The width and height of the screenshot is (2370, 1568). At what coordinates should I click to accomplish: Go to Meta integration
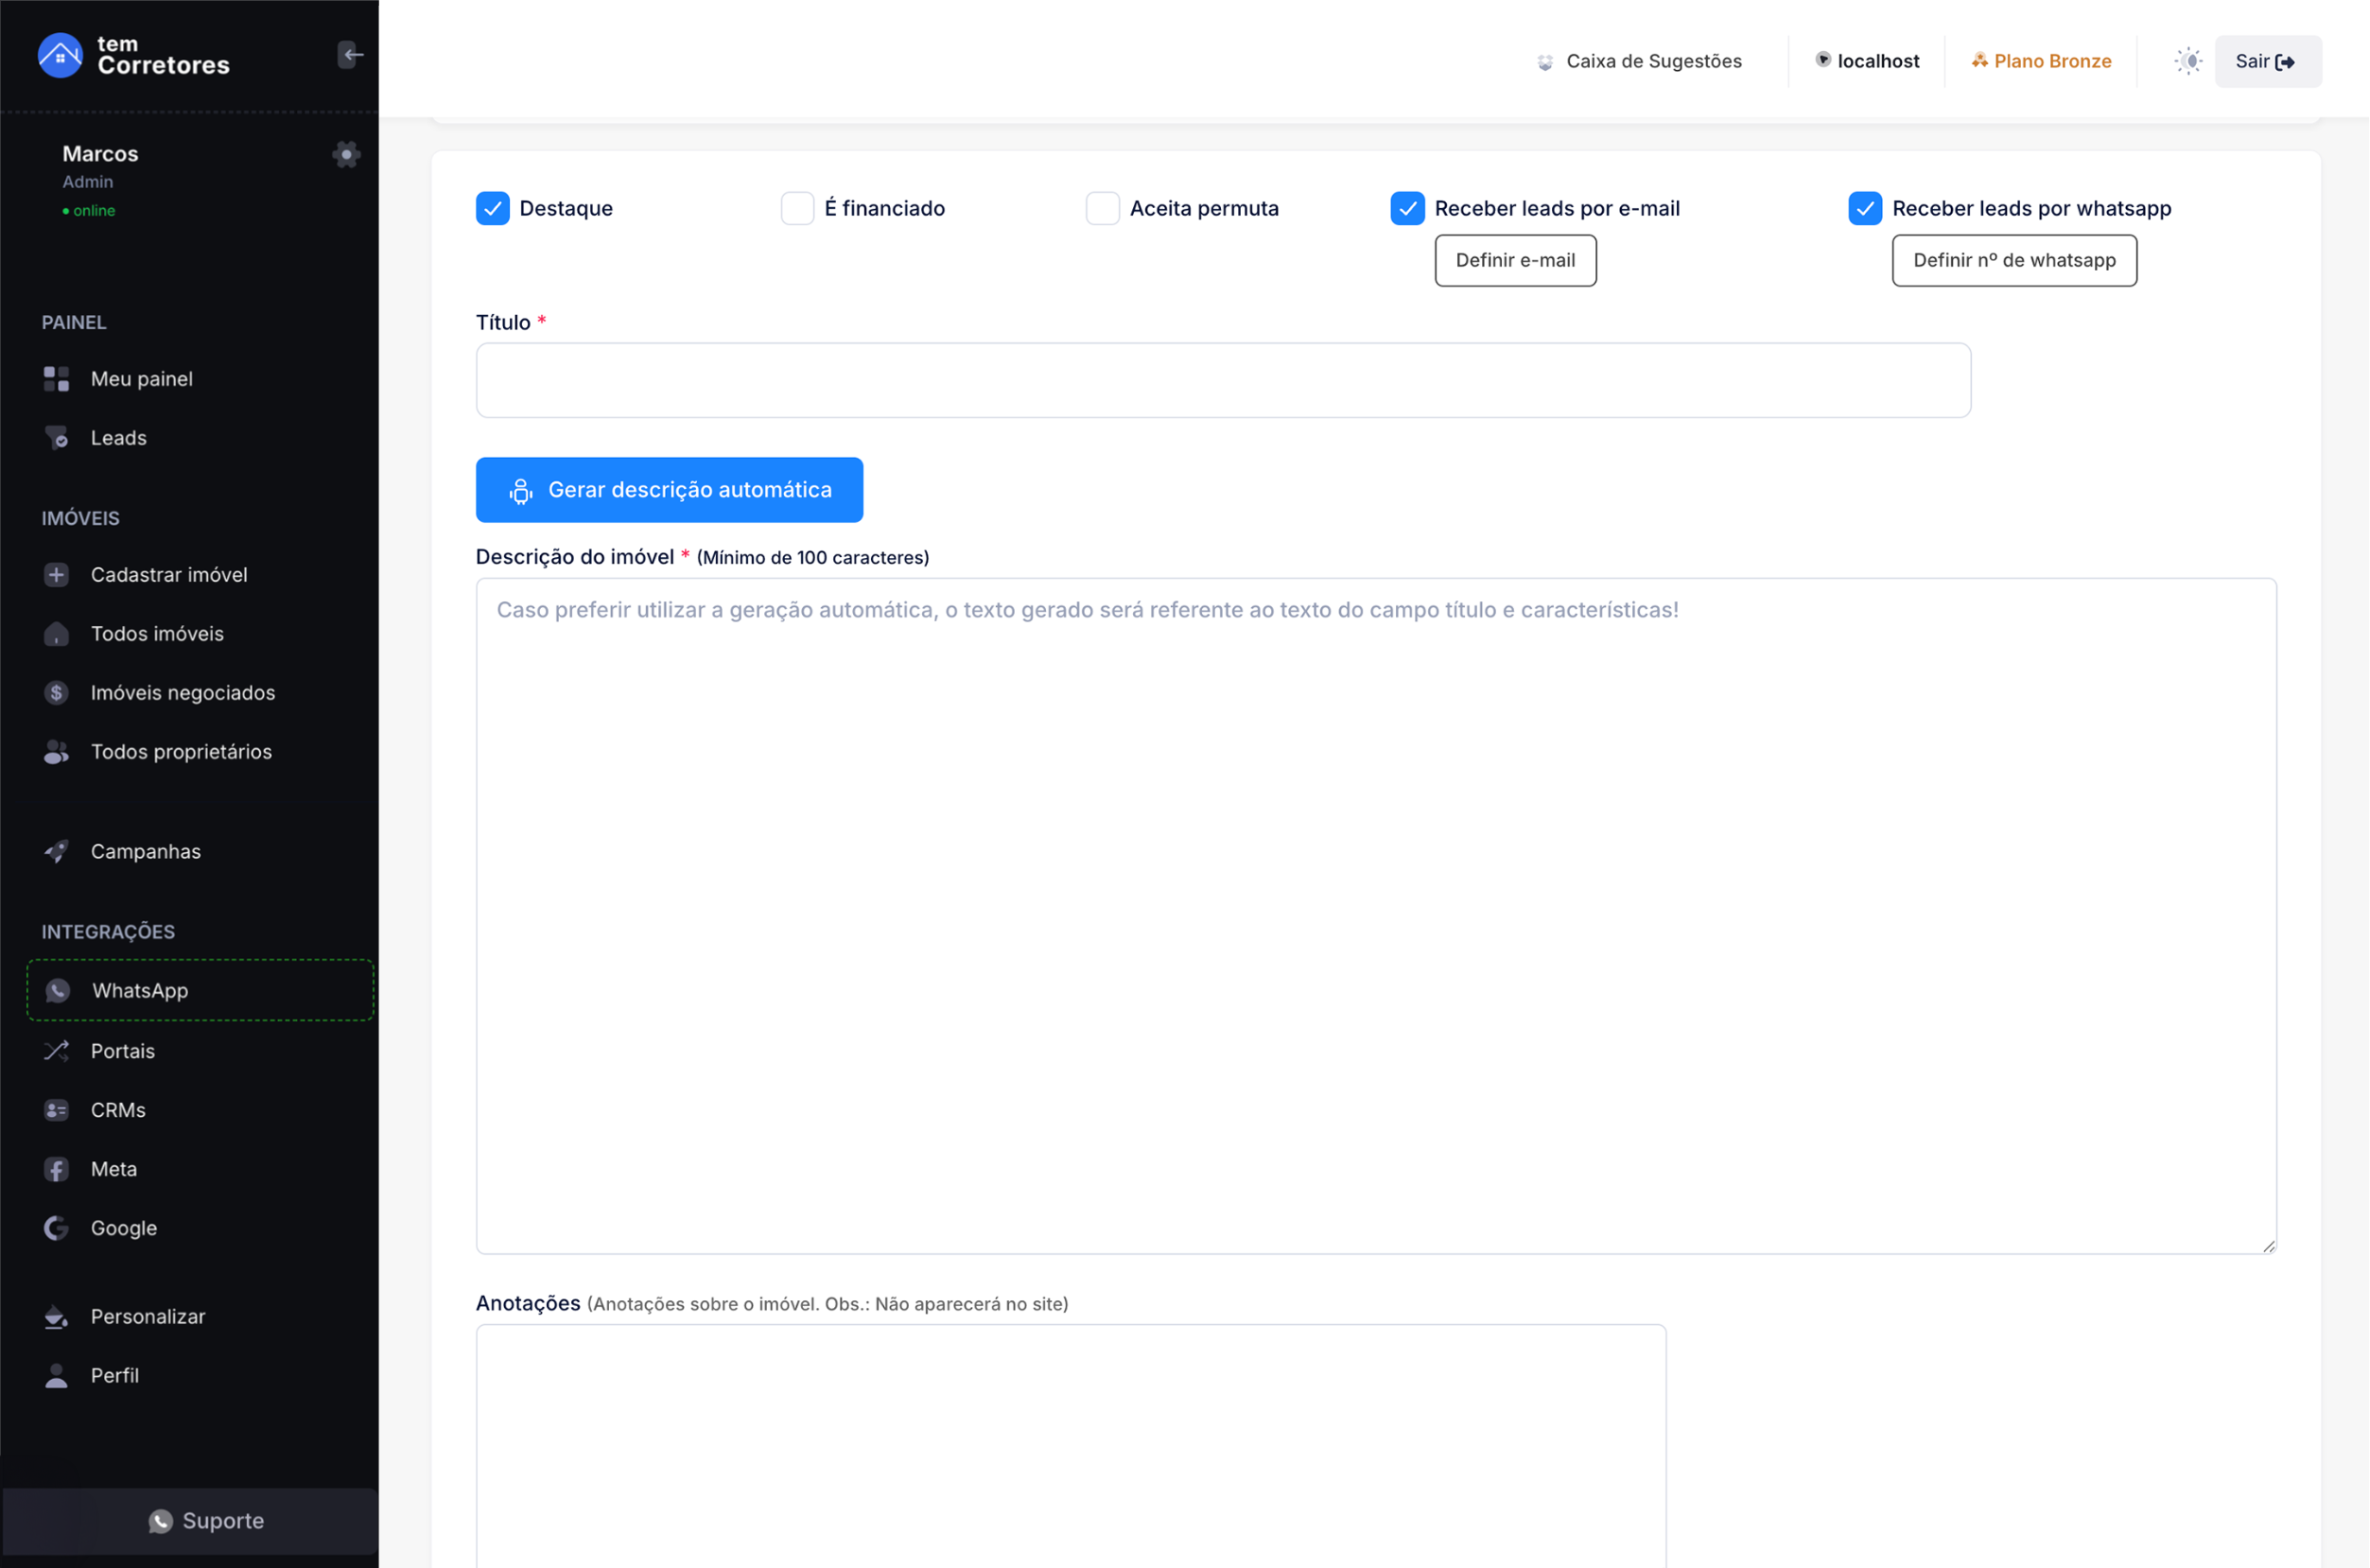click(113, 1169)
